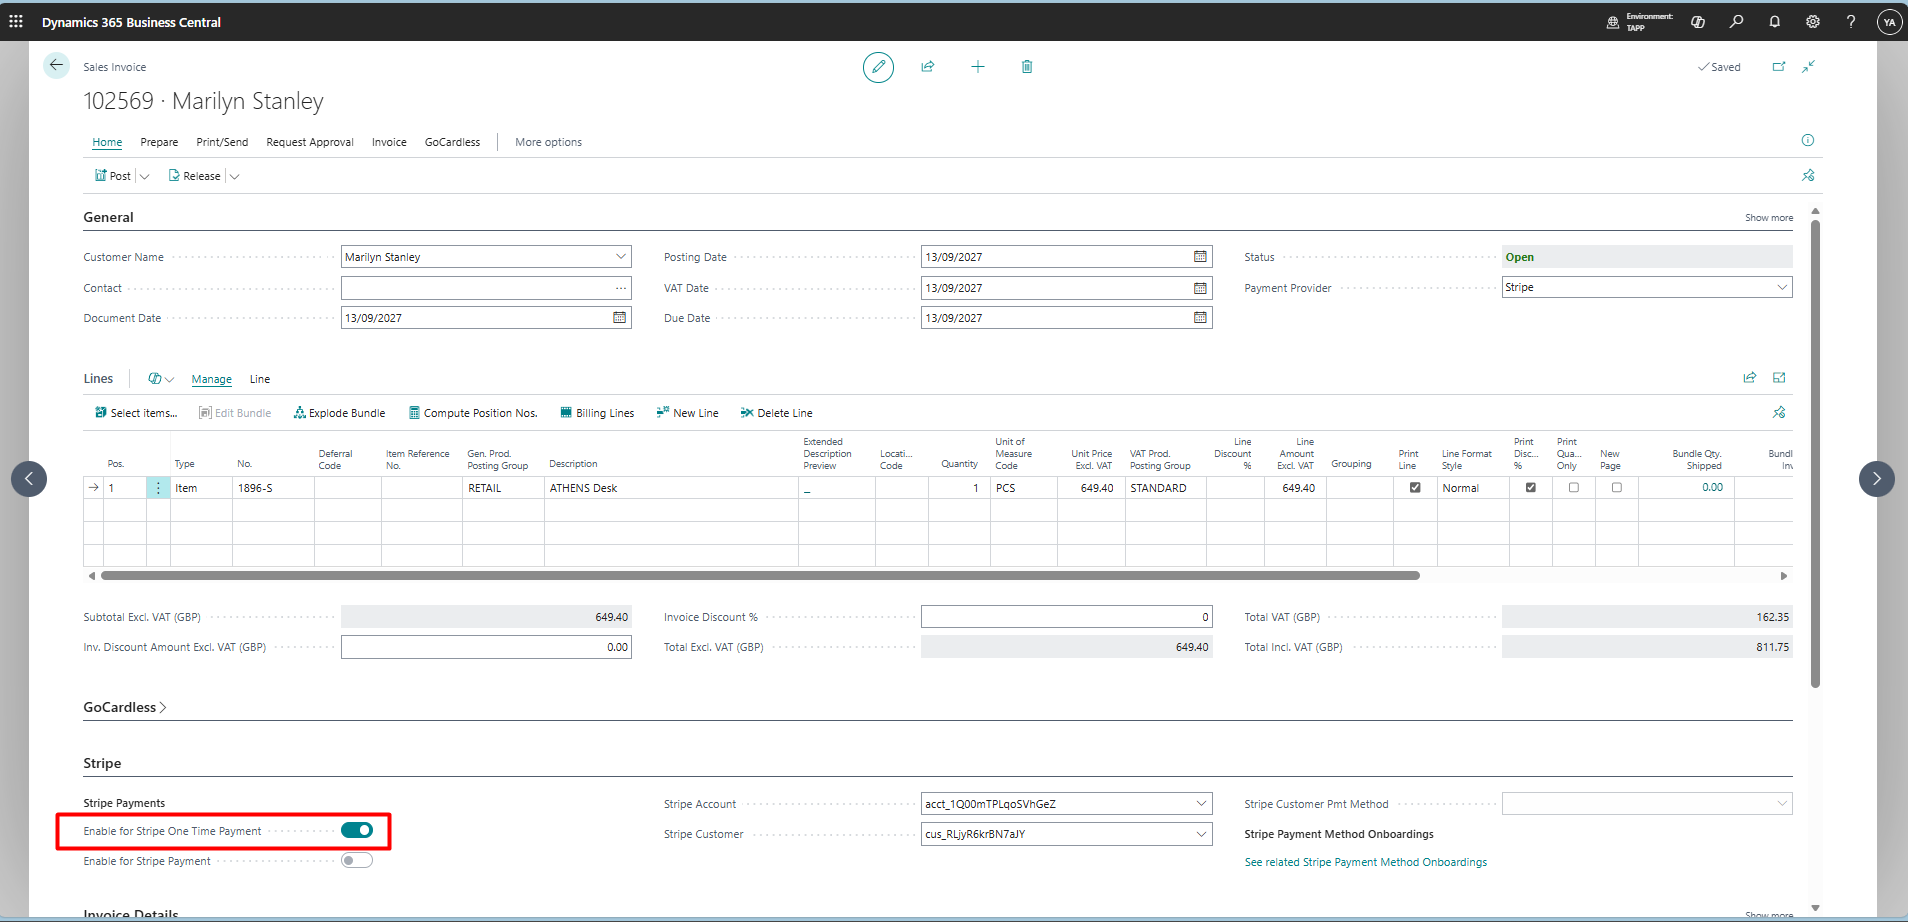Open Due Date calendar picker
The image size is (1908, 922).
(1200, 318)
